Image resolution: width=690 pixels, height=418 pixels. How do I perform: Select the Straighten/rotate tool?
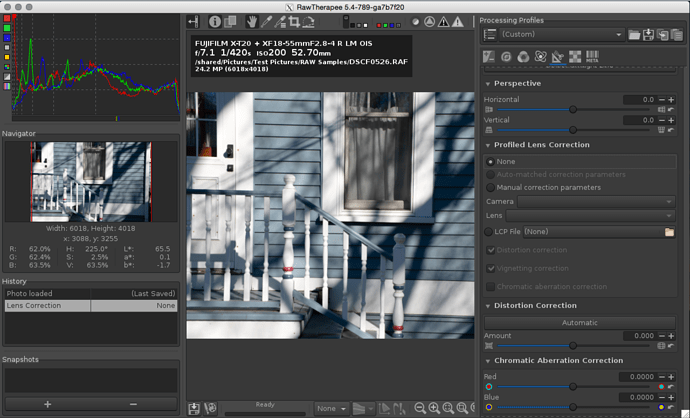308,22
